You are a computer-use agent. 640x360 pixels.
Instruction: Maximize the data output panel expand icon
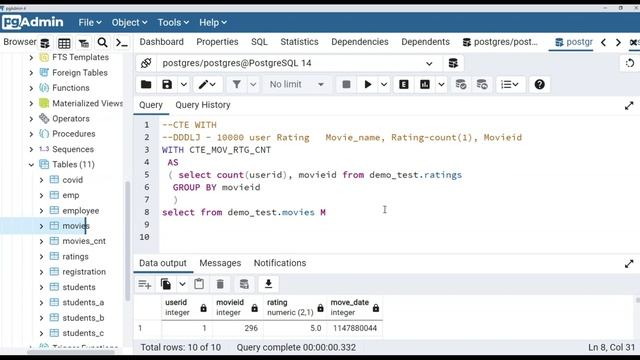point(629,264)
